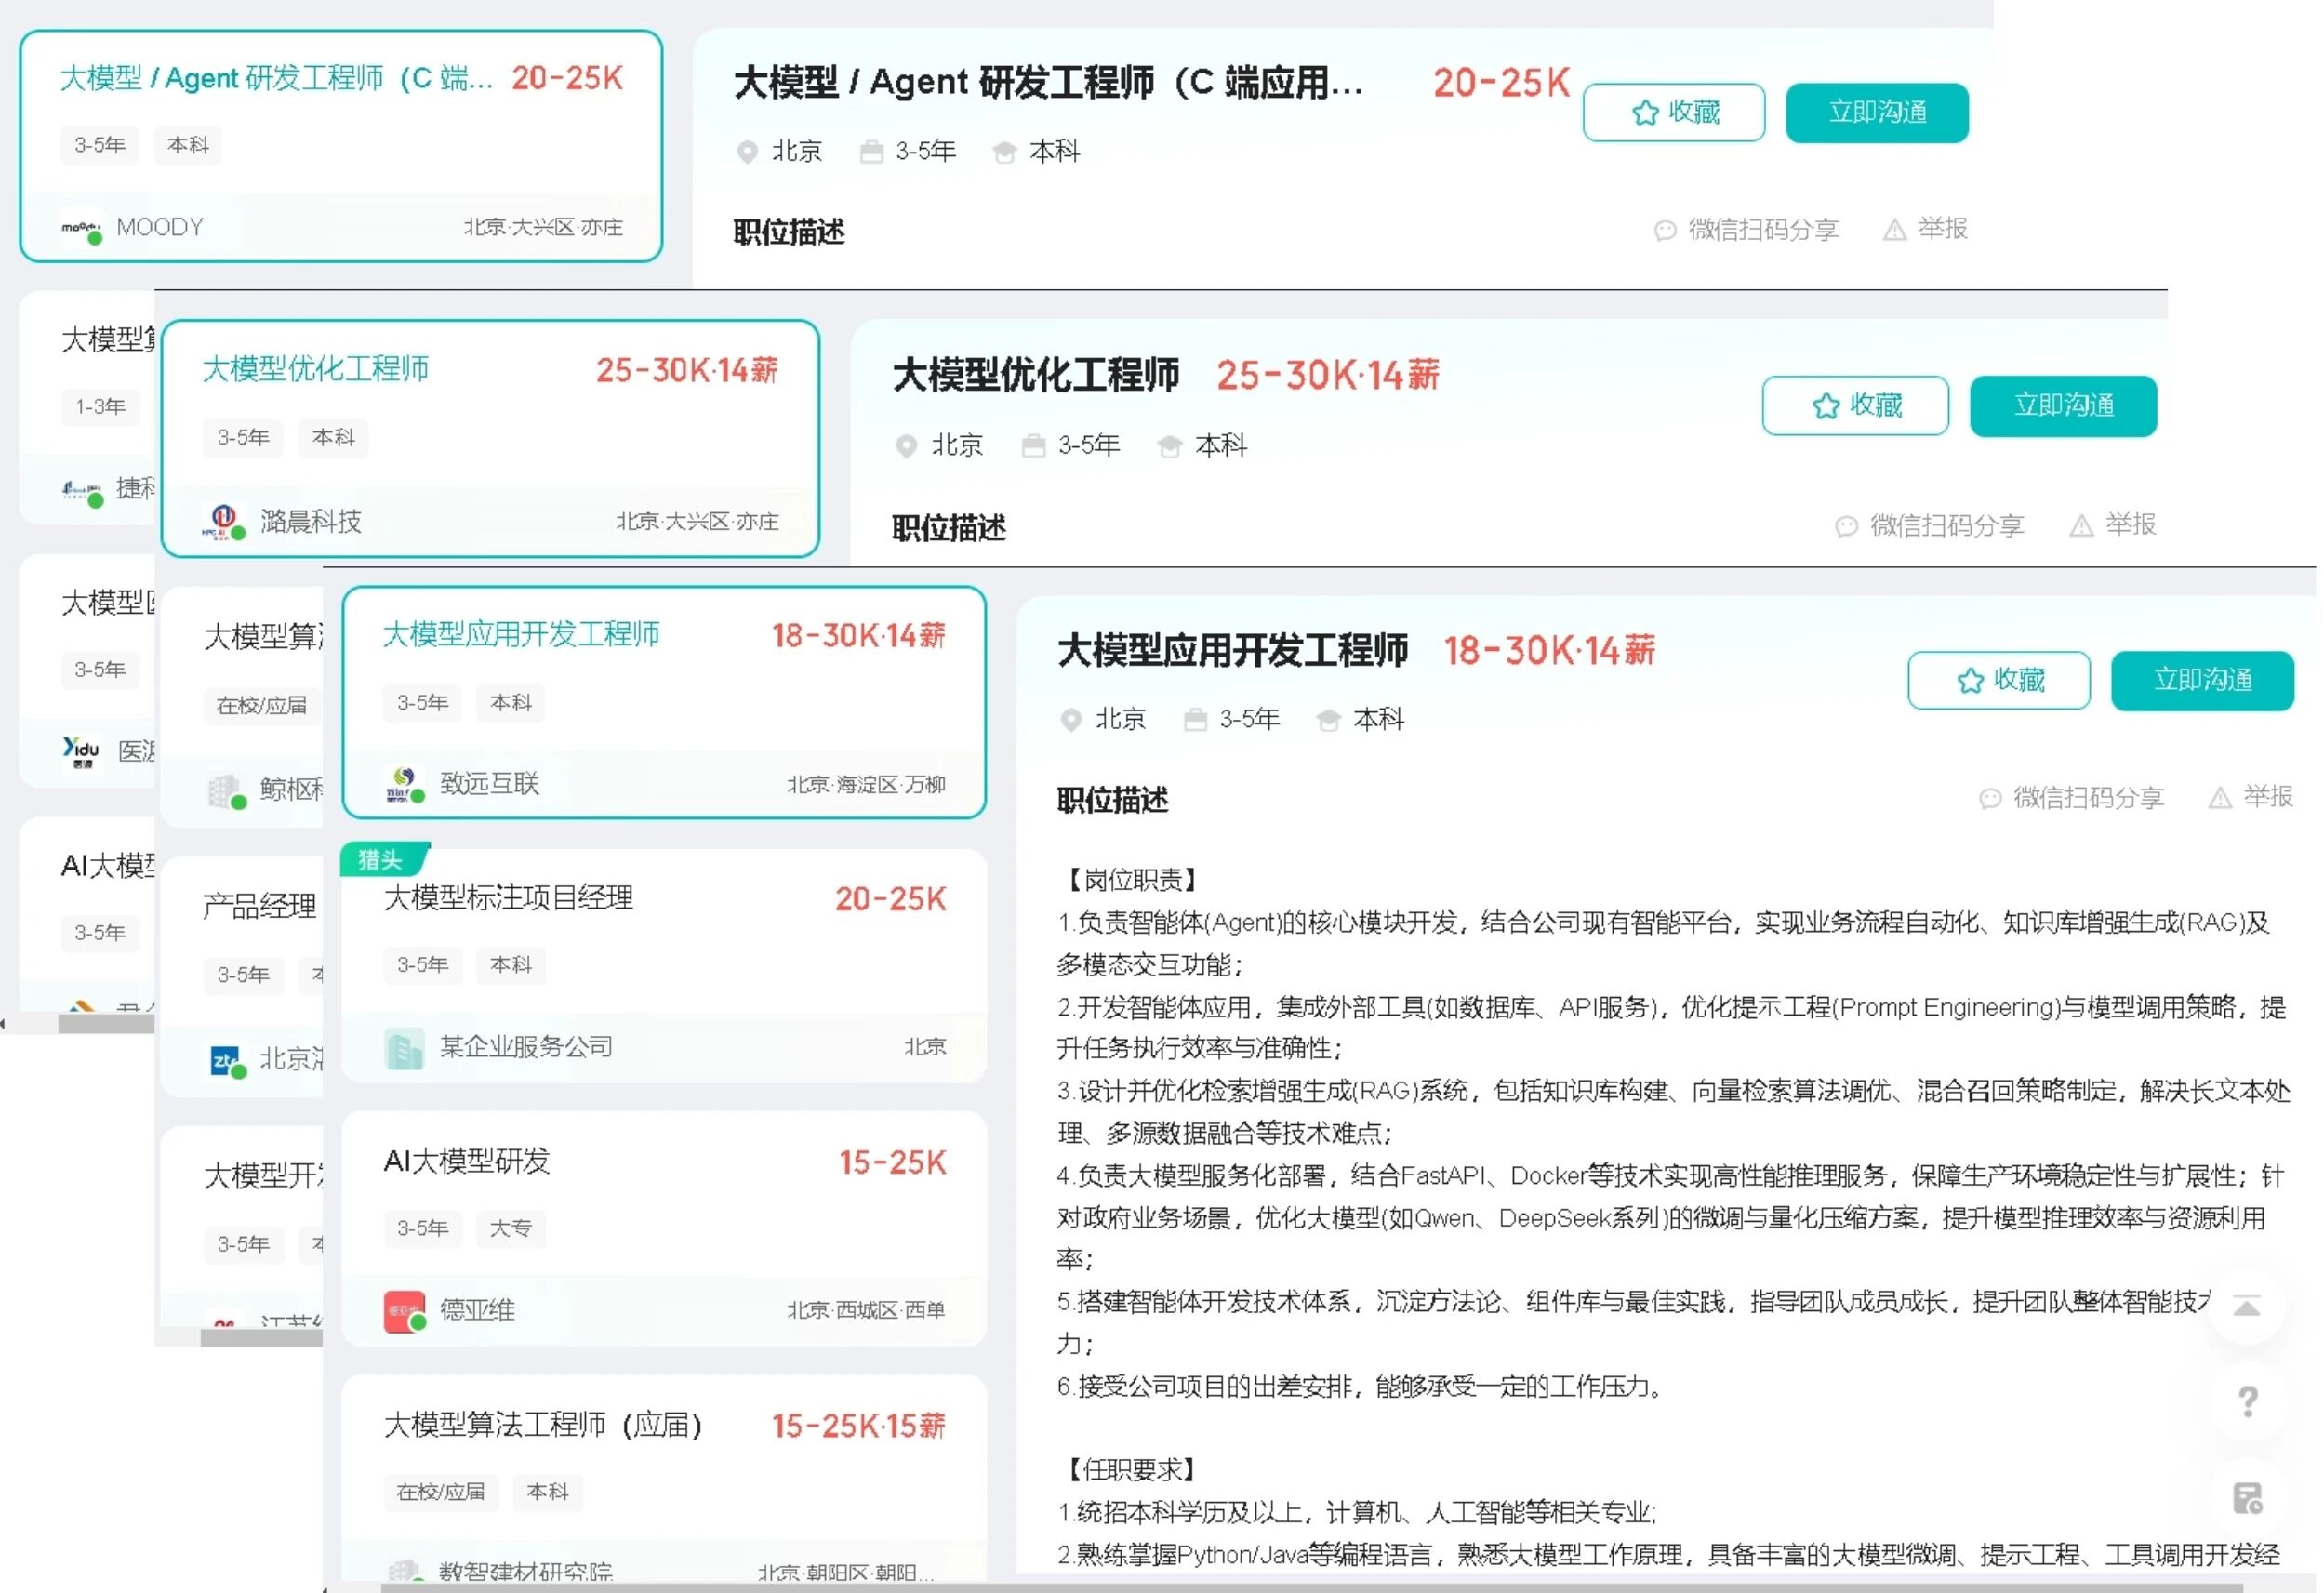
Task: Click company name 某企业服务公司
Action: click(526, 1047)
